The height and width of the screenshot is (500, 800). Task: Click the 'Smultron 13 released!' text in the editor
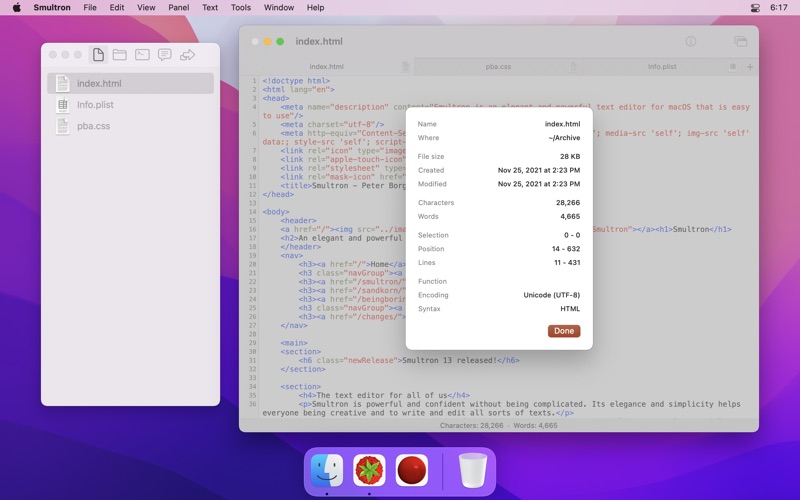click(449, 360)
